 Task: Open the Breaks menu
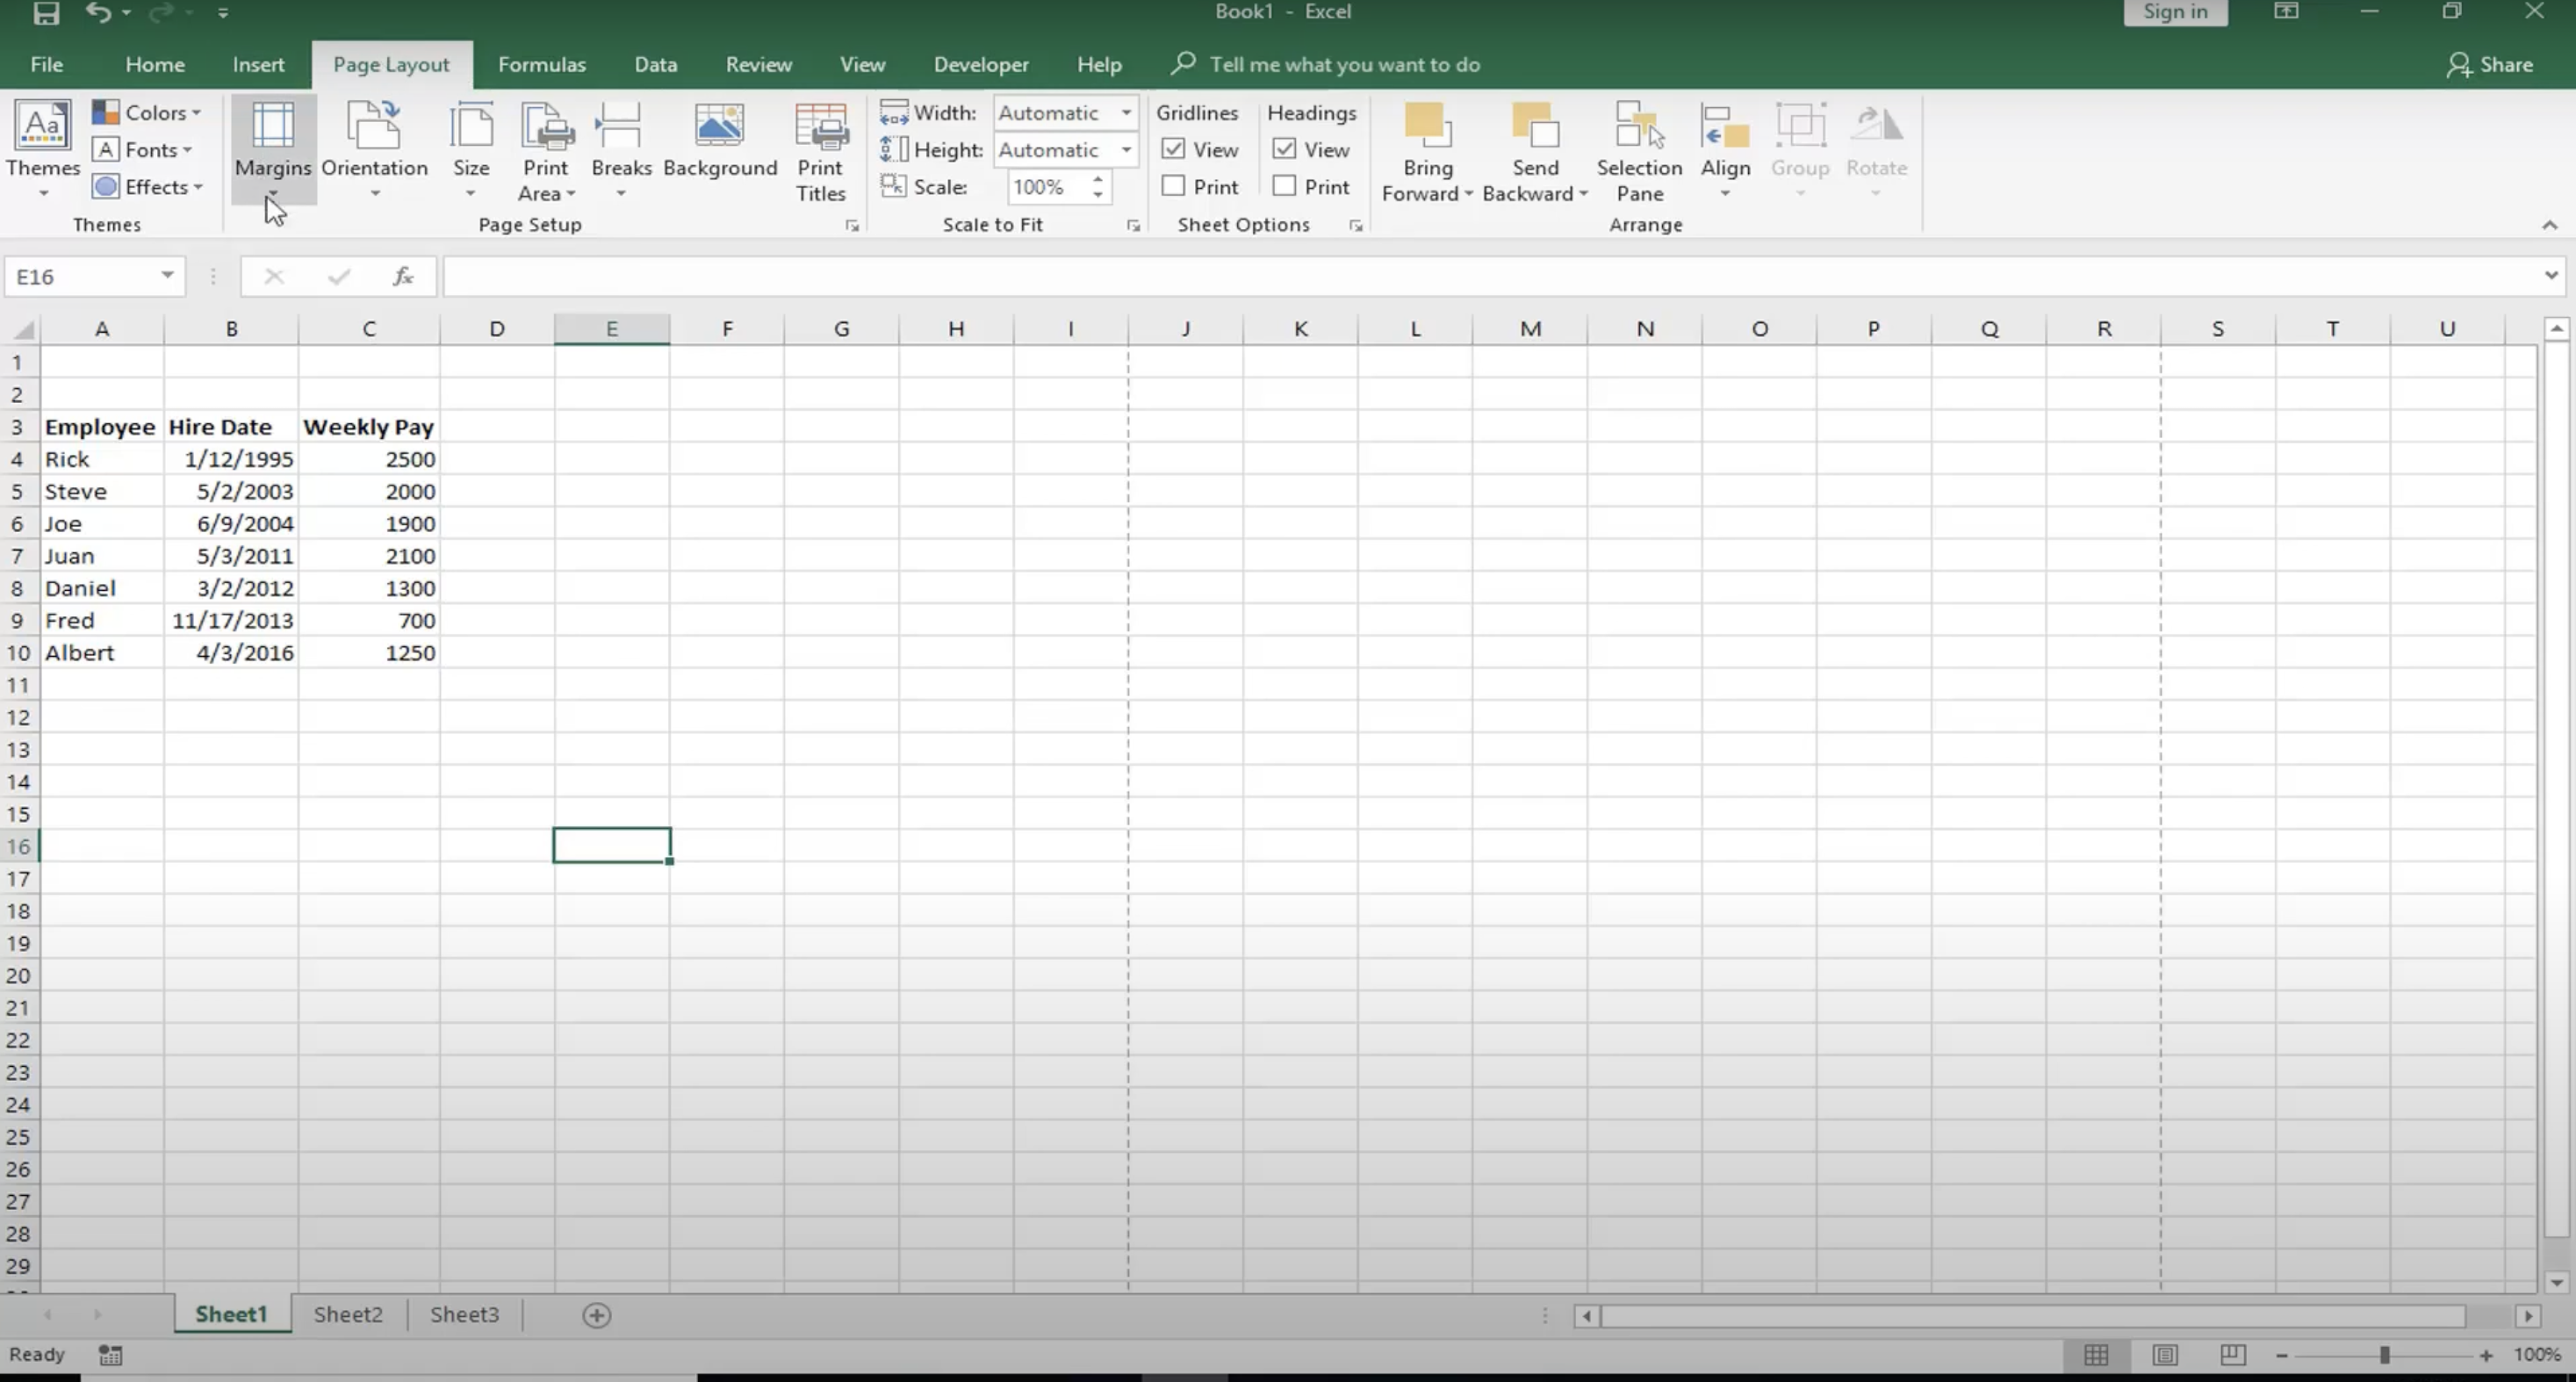pos(621,150)
